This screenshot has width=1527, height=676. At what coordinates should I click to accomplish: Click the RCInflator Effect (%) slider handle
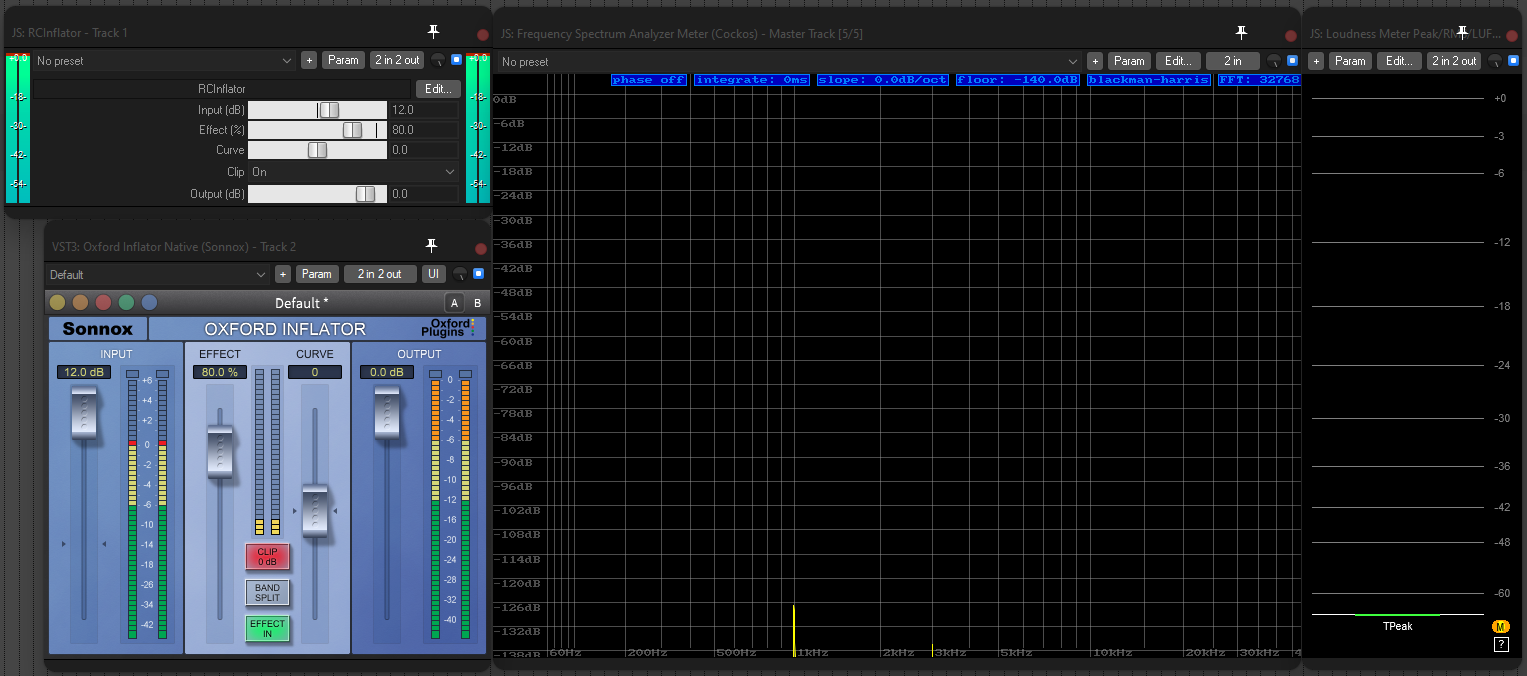pyautogui.click(x=352, y=130)
